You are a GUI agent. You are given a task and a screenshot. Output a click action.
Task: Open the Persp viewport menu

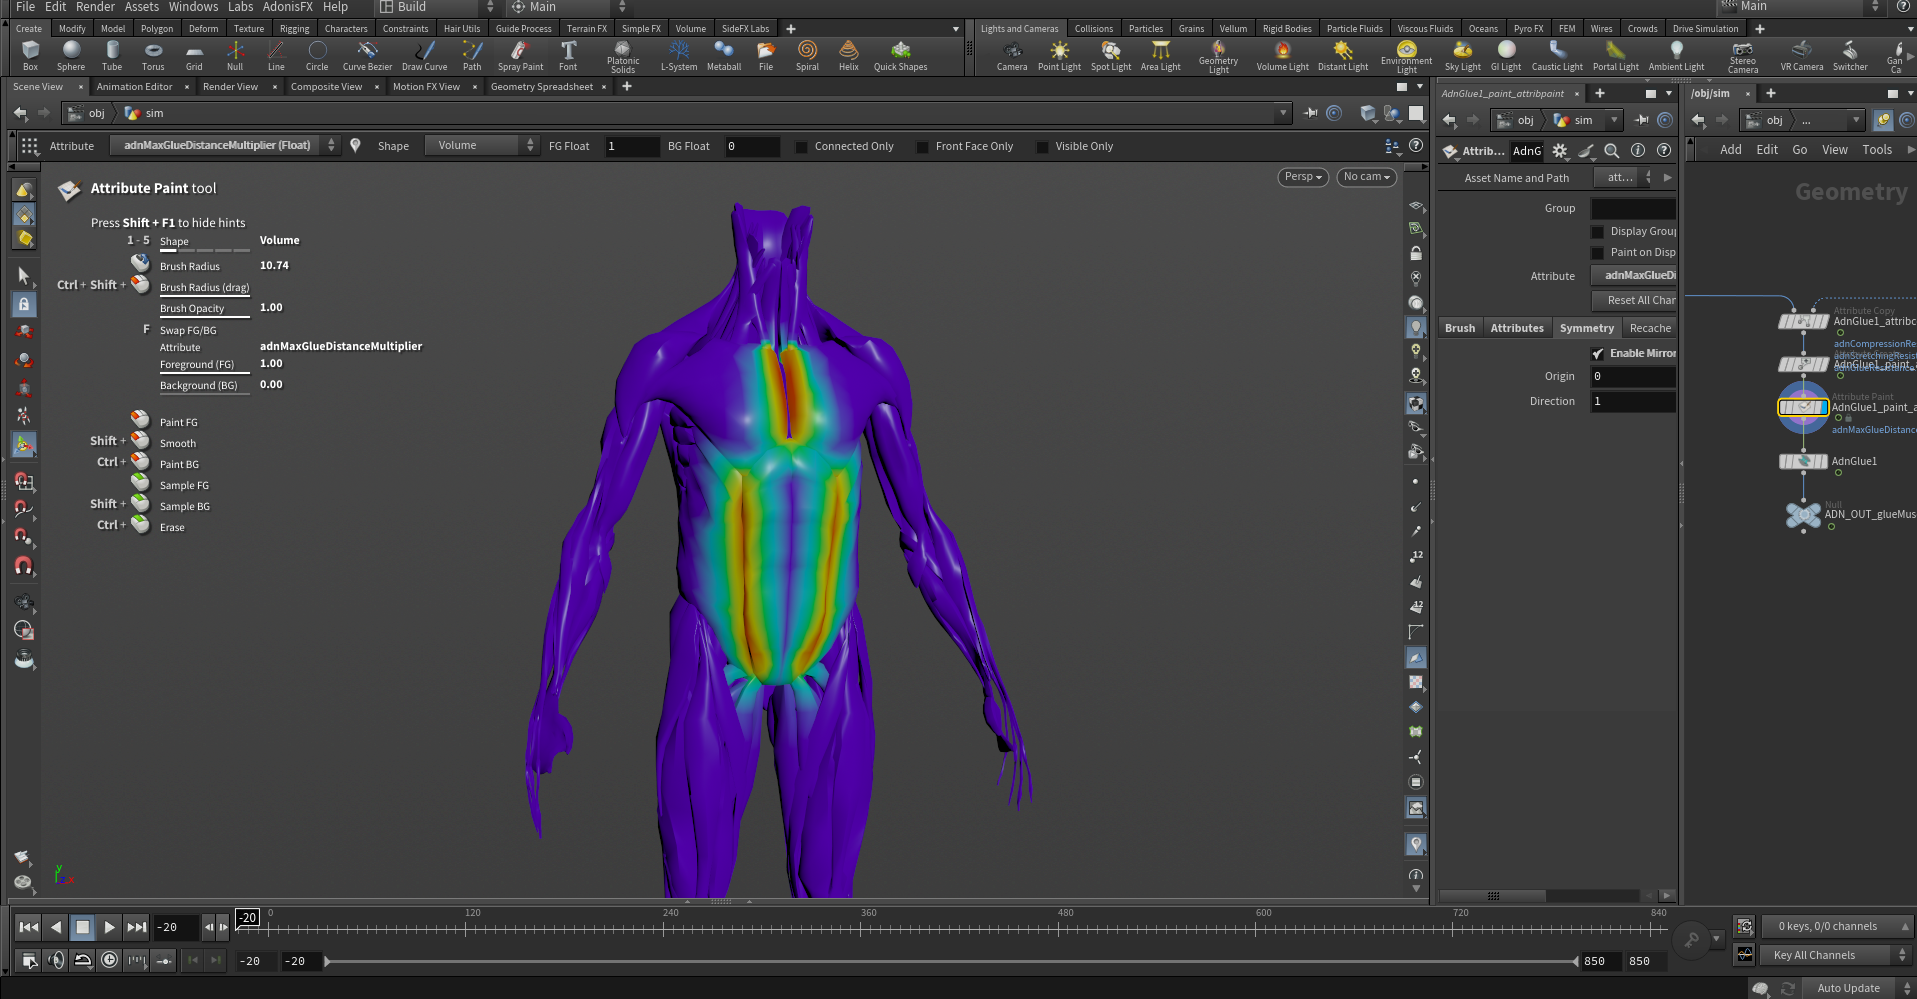click(1302, 177)
